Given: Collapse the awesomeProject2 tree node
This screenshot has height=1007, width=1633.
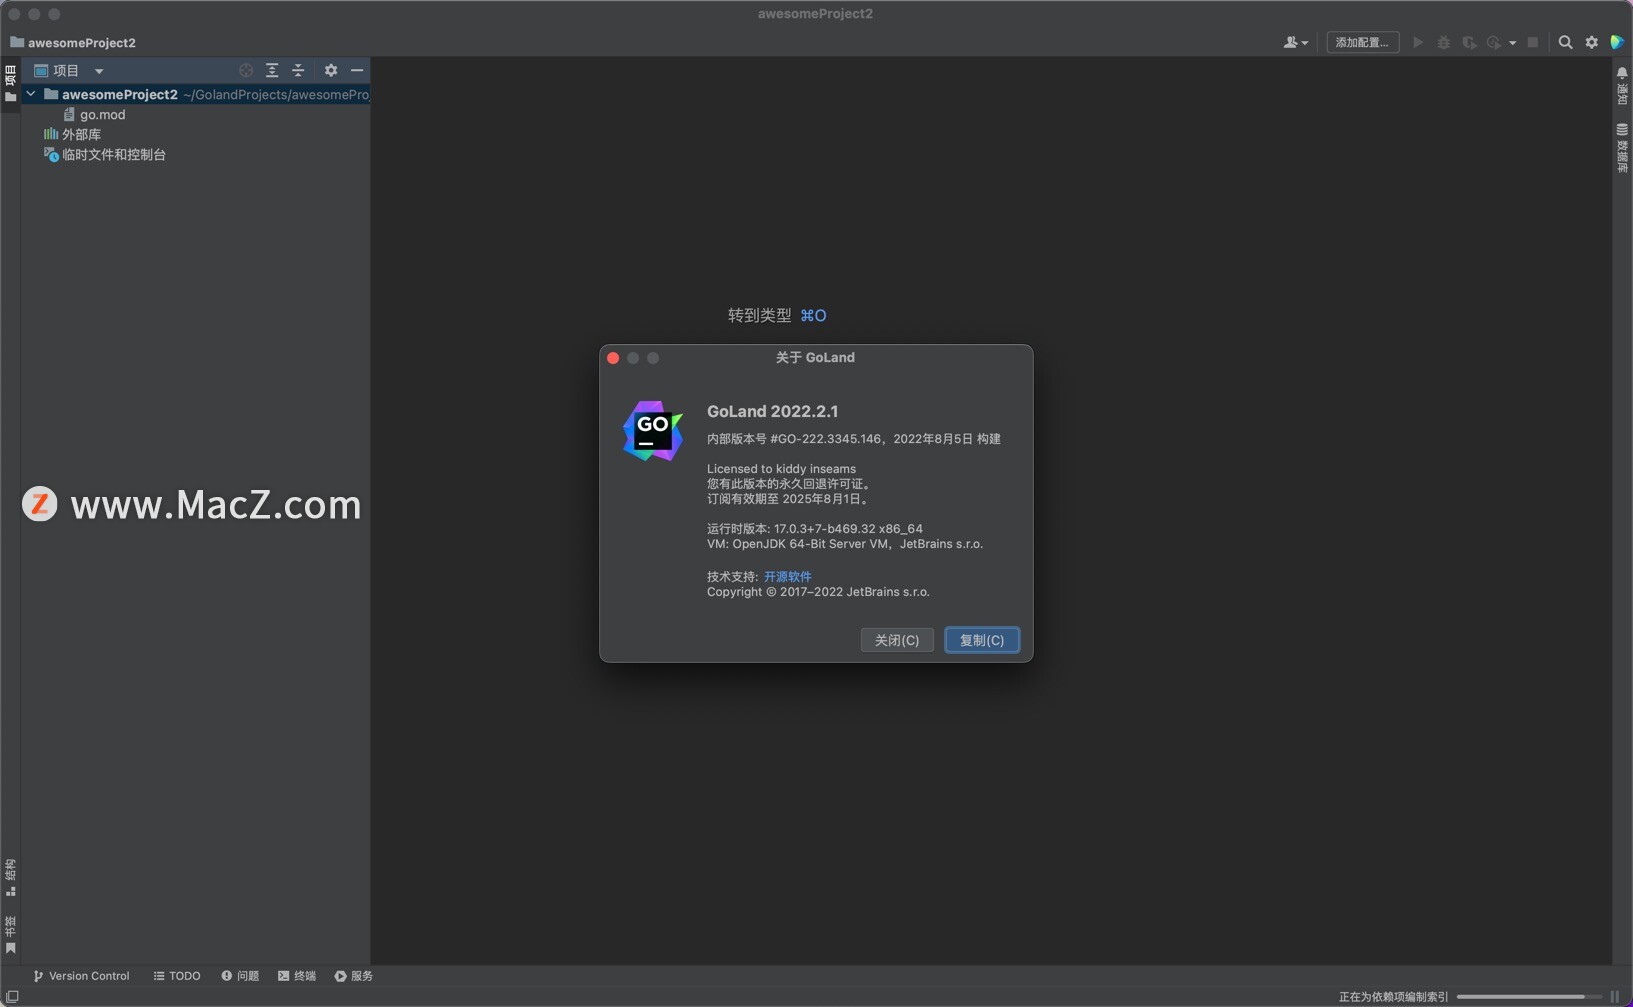Looking at the screenshot, I should [31, 94].
